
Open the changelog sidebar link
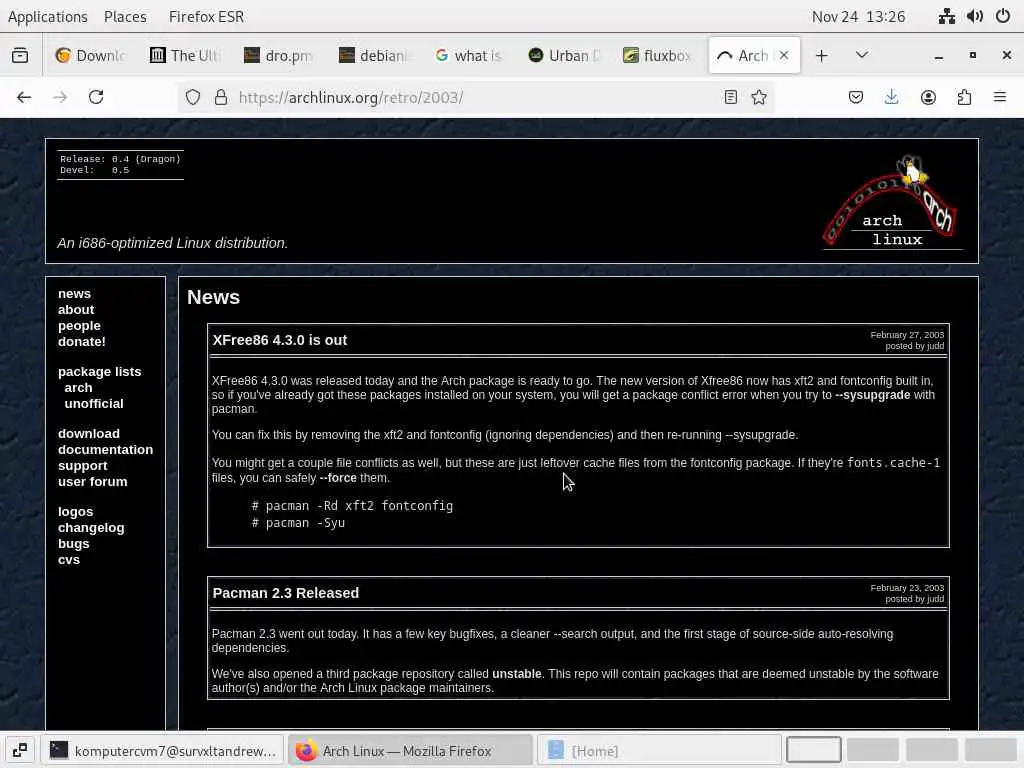click(x=91, y=528)
